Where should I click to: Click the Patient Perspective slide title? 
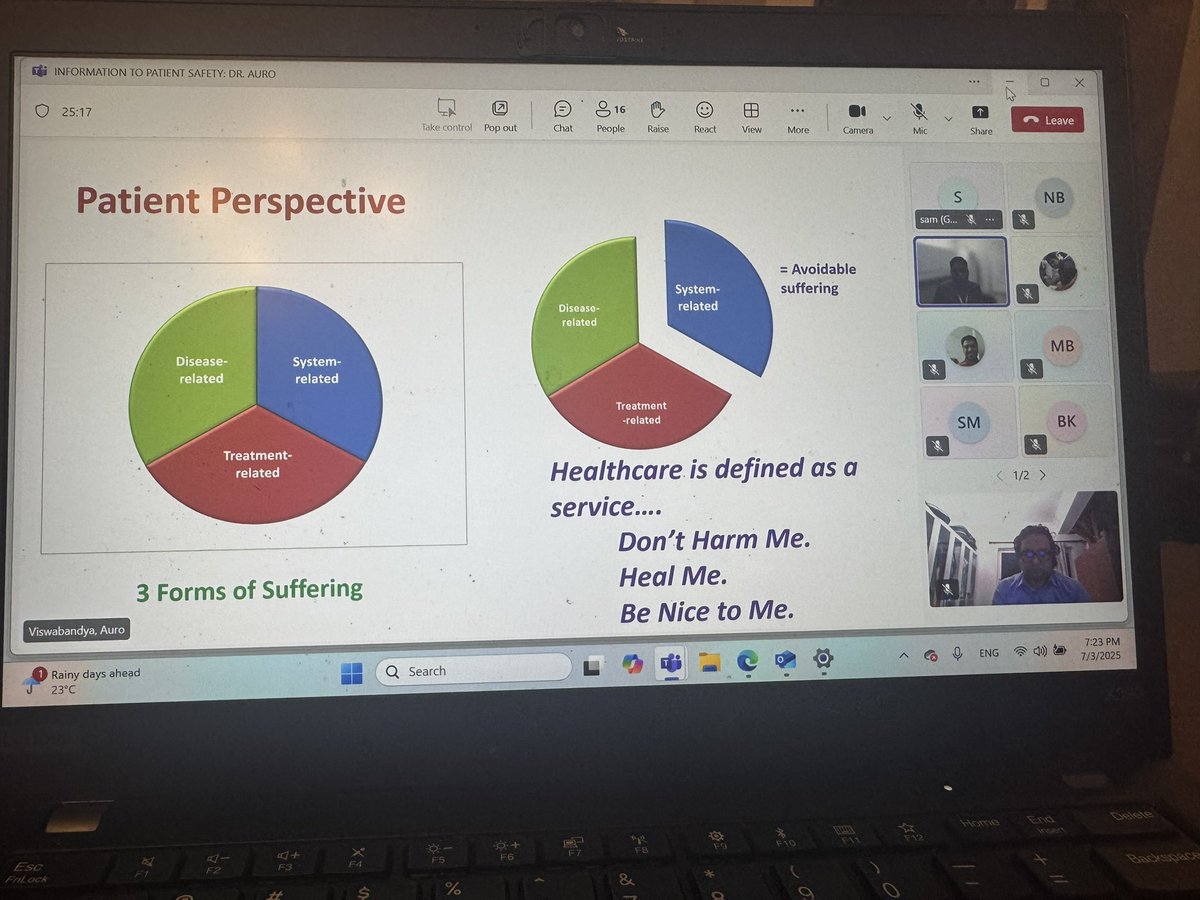241,201
